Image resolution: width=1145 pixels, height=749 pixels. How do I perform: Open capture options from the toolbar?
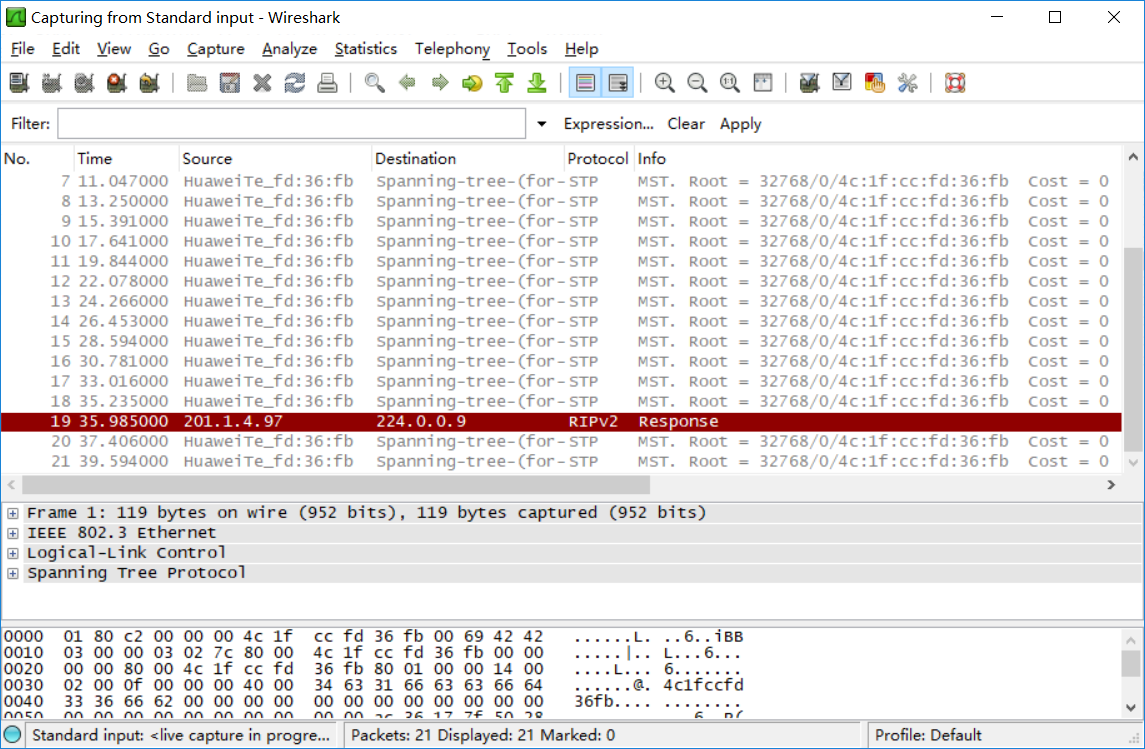[51, 82]
